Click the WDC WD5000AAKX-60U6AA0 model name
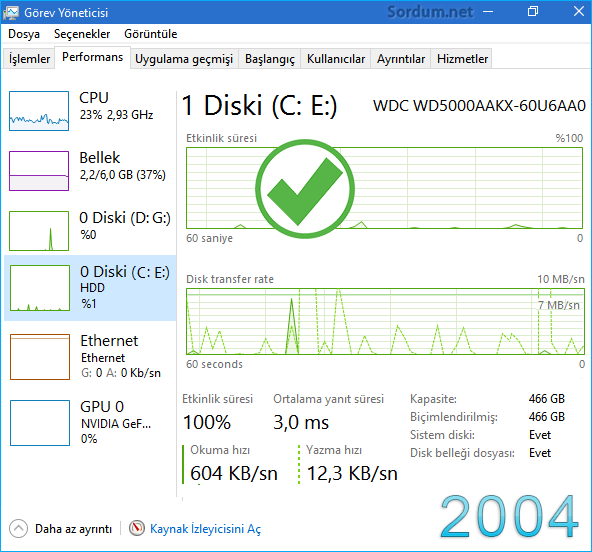Image resolution: width=592 pixels, height=552 pixels. click(x=479, y=106)
